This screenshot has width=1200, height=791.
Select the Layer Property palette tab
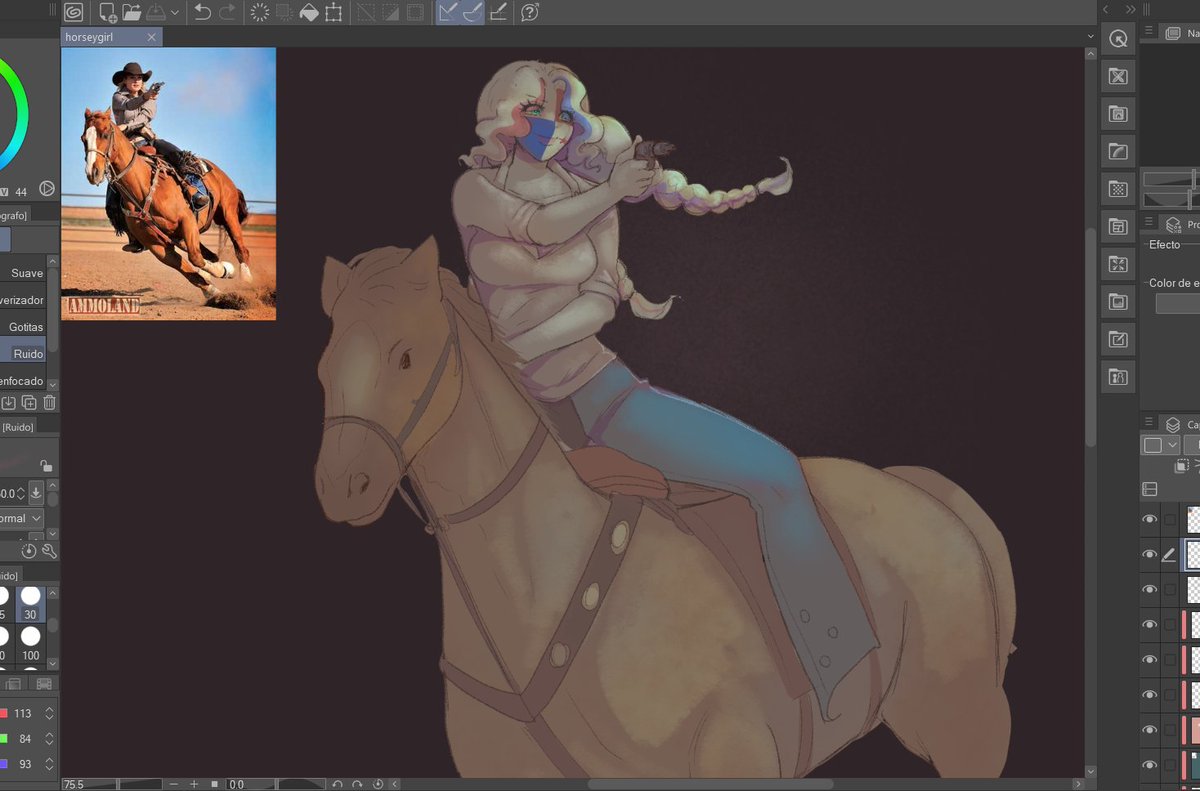[x=1184, y=225]
